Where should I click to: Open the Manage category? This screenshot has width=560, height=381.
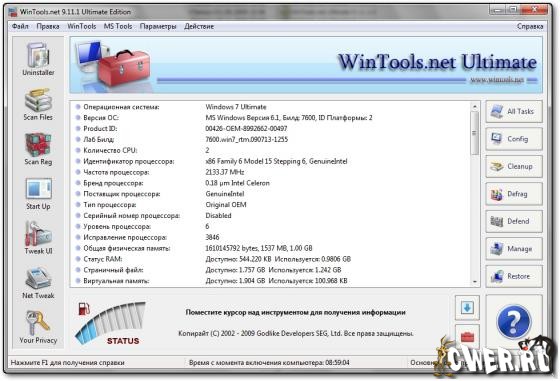tap(514, 249)
